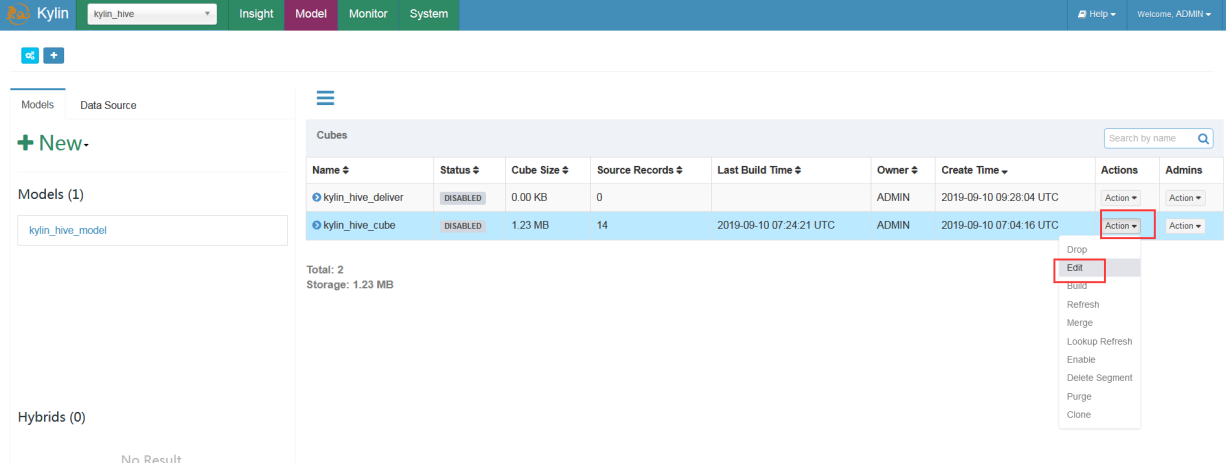The width and height of the screenshot is (1226, 463).
Task: Click the Kylin logo icon
Action: (x=19, y=14)
